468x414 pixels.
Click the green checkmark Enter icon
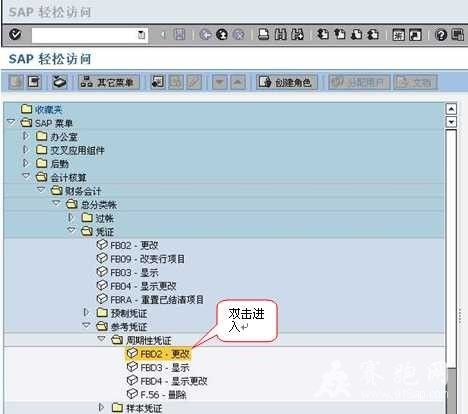pyautogui.click(x=15, y=34)
